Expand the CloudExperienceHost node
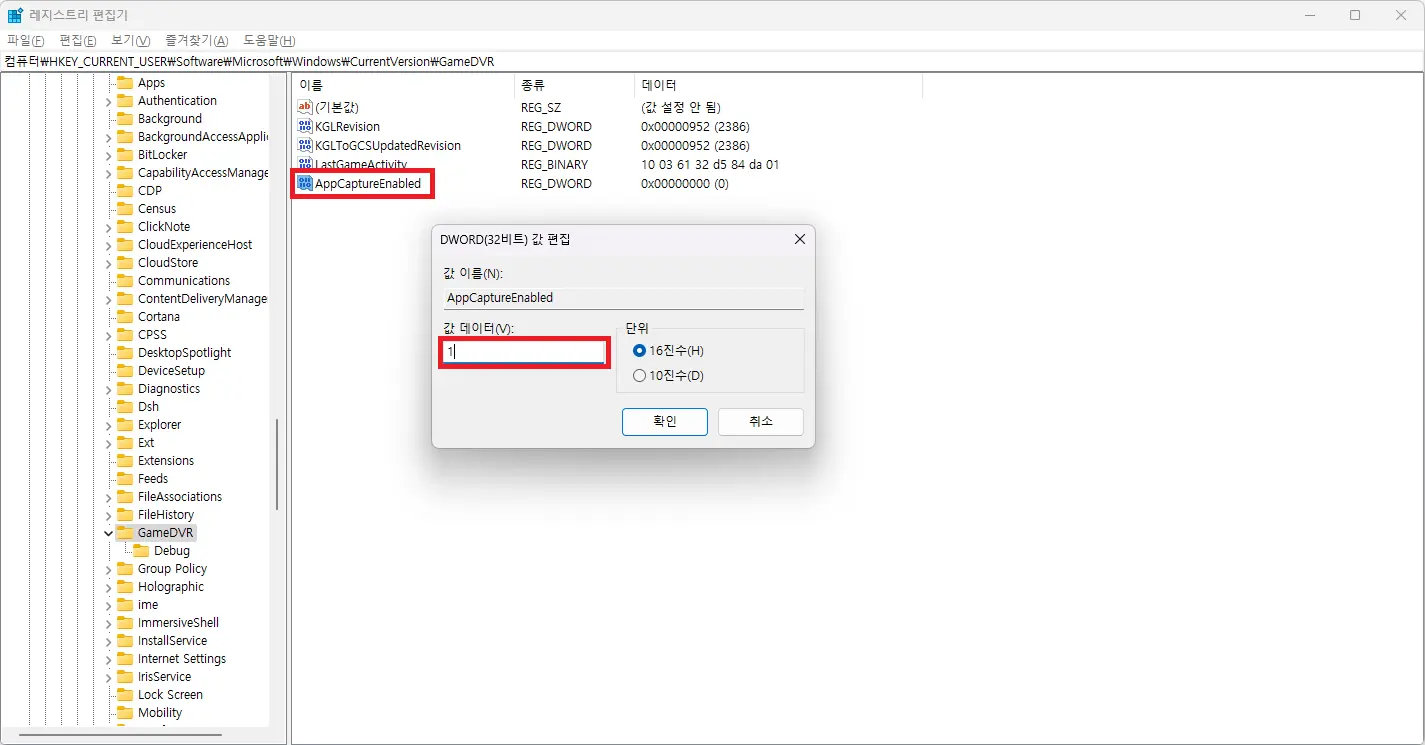Image resolution: width=1425 pixels, height=745 pixels. [109, 245]
